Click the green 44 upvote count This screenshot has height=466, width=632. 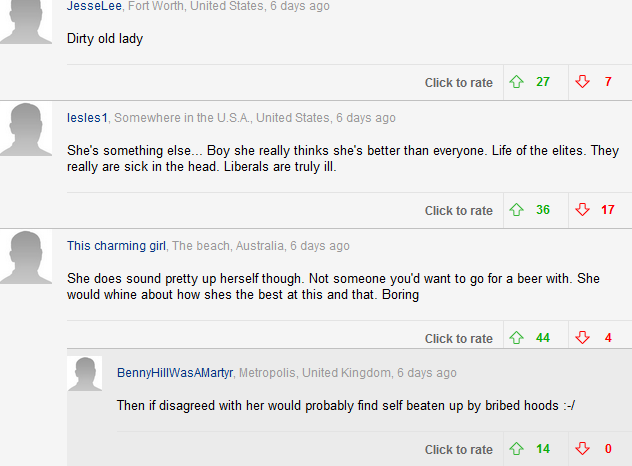(543, 338)
